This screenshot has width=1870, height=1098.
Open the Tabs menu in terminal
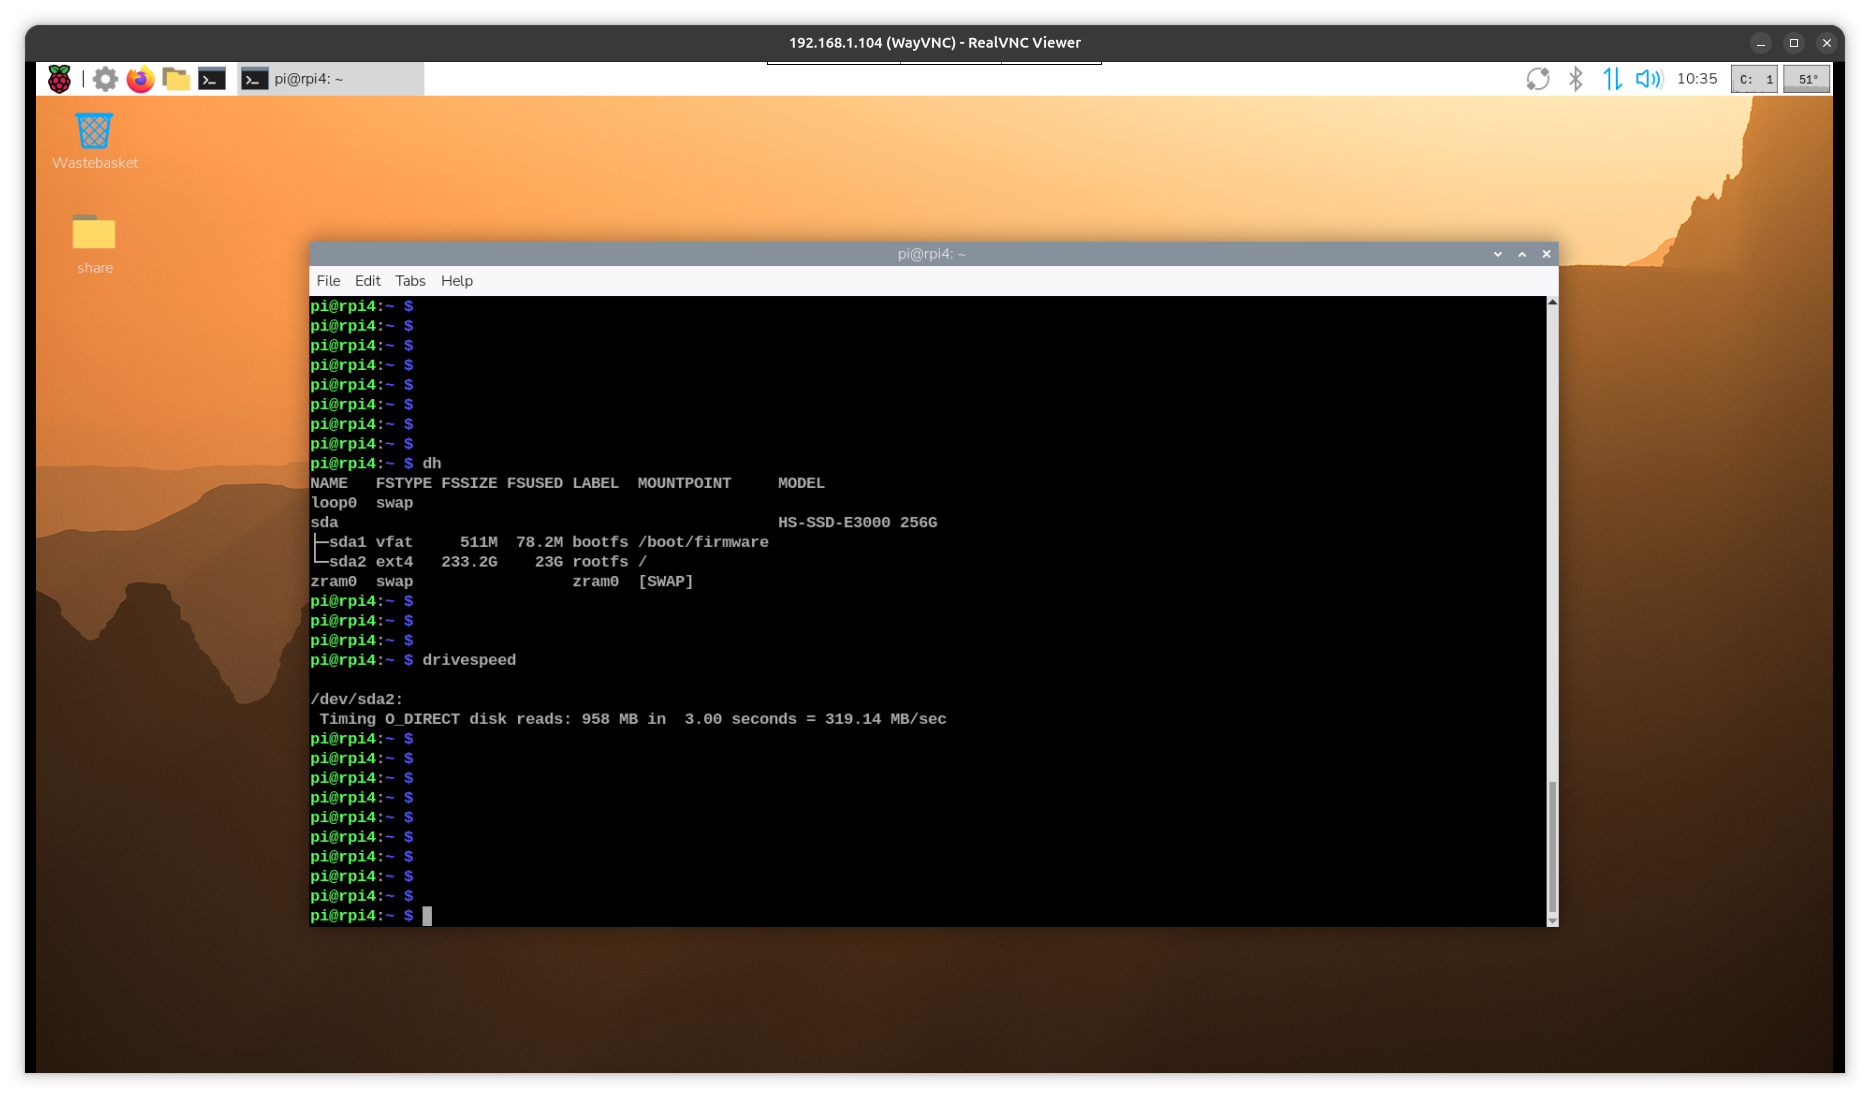pos(410,281)
